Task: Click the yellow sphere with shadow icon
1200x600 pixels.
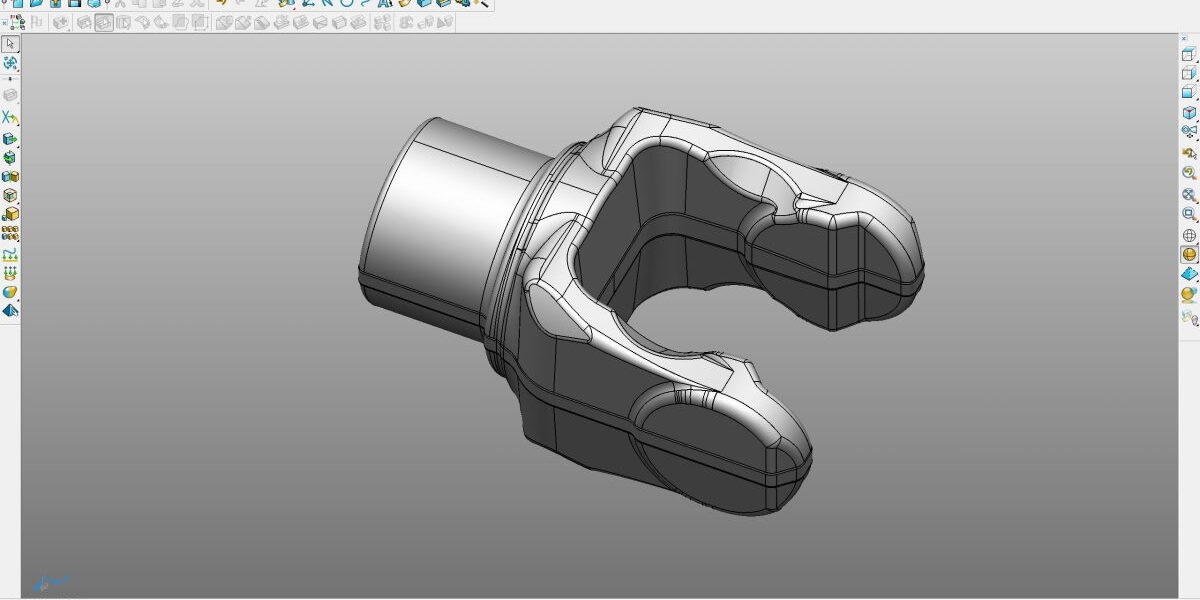Action: tap(1189, 294)
